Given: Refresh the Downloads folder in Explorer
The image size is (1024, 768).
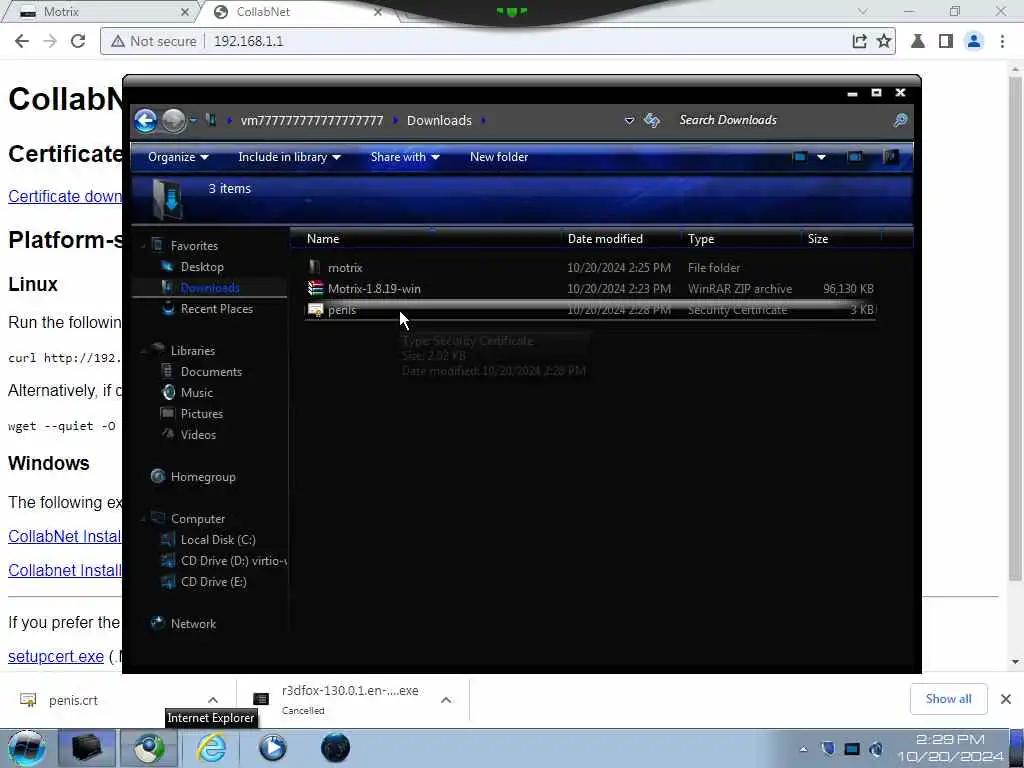Looking at the screenshot, I should coord(652,120).
